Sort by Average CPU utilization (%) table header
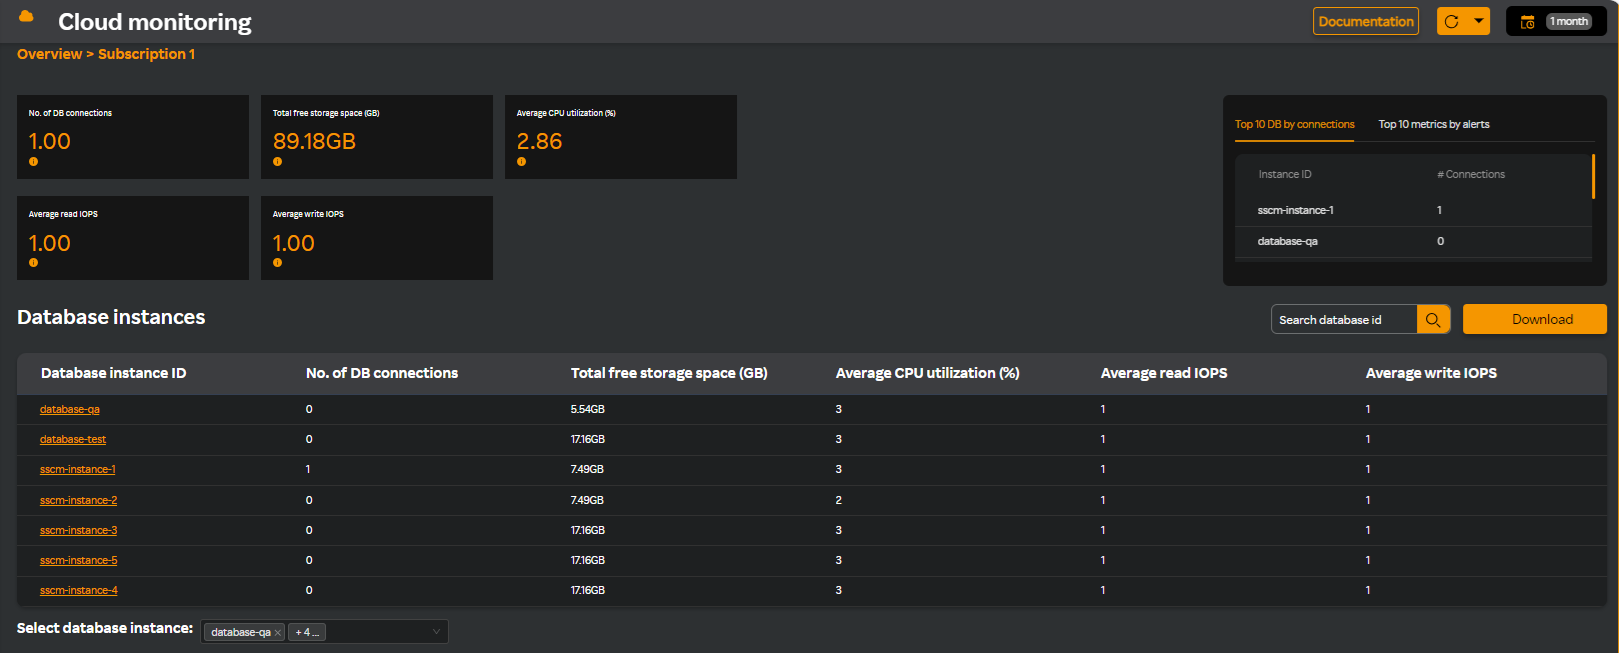1619x653 pixels. [x=927, y=373]
